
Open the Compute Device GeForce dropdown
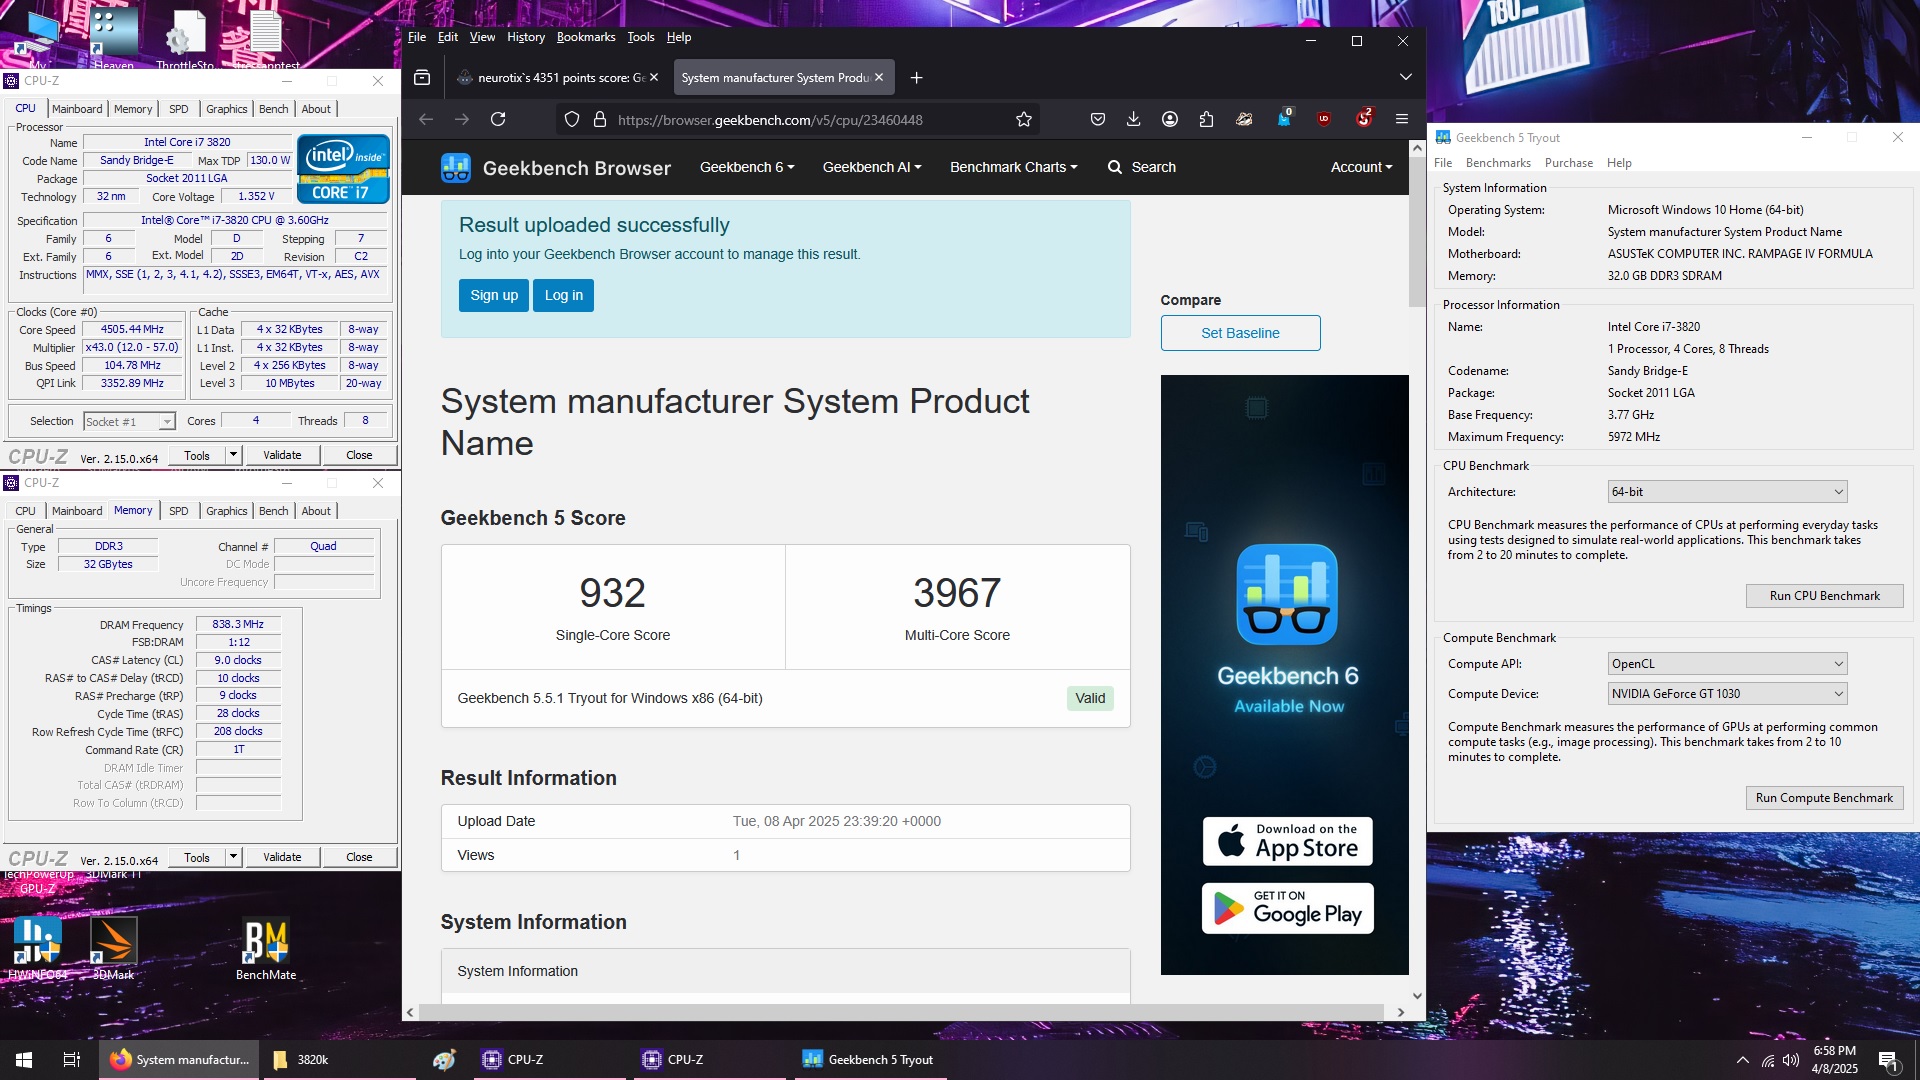(x=1727, y=694)
